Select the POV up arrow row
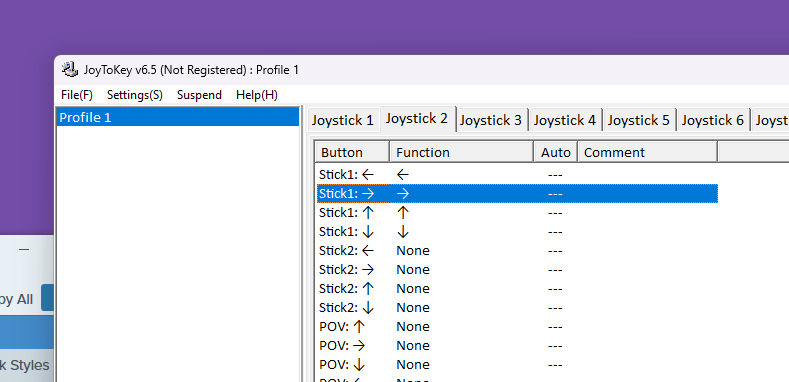This screenshot has height=382, width=789. point(517,327)
